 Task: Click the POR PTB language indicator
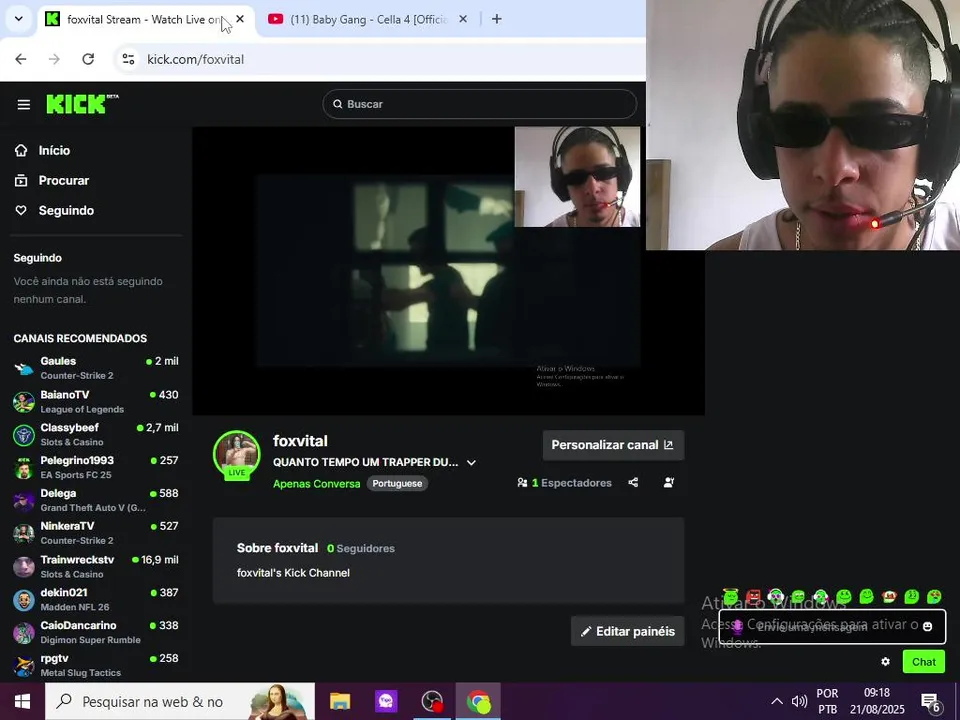click(x=827, y=702)
